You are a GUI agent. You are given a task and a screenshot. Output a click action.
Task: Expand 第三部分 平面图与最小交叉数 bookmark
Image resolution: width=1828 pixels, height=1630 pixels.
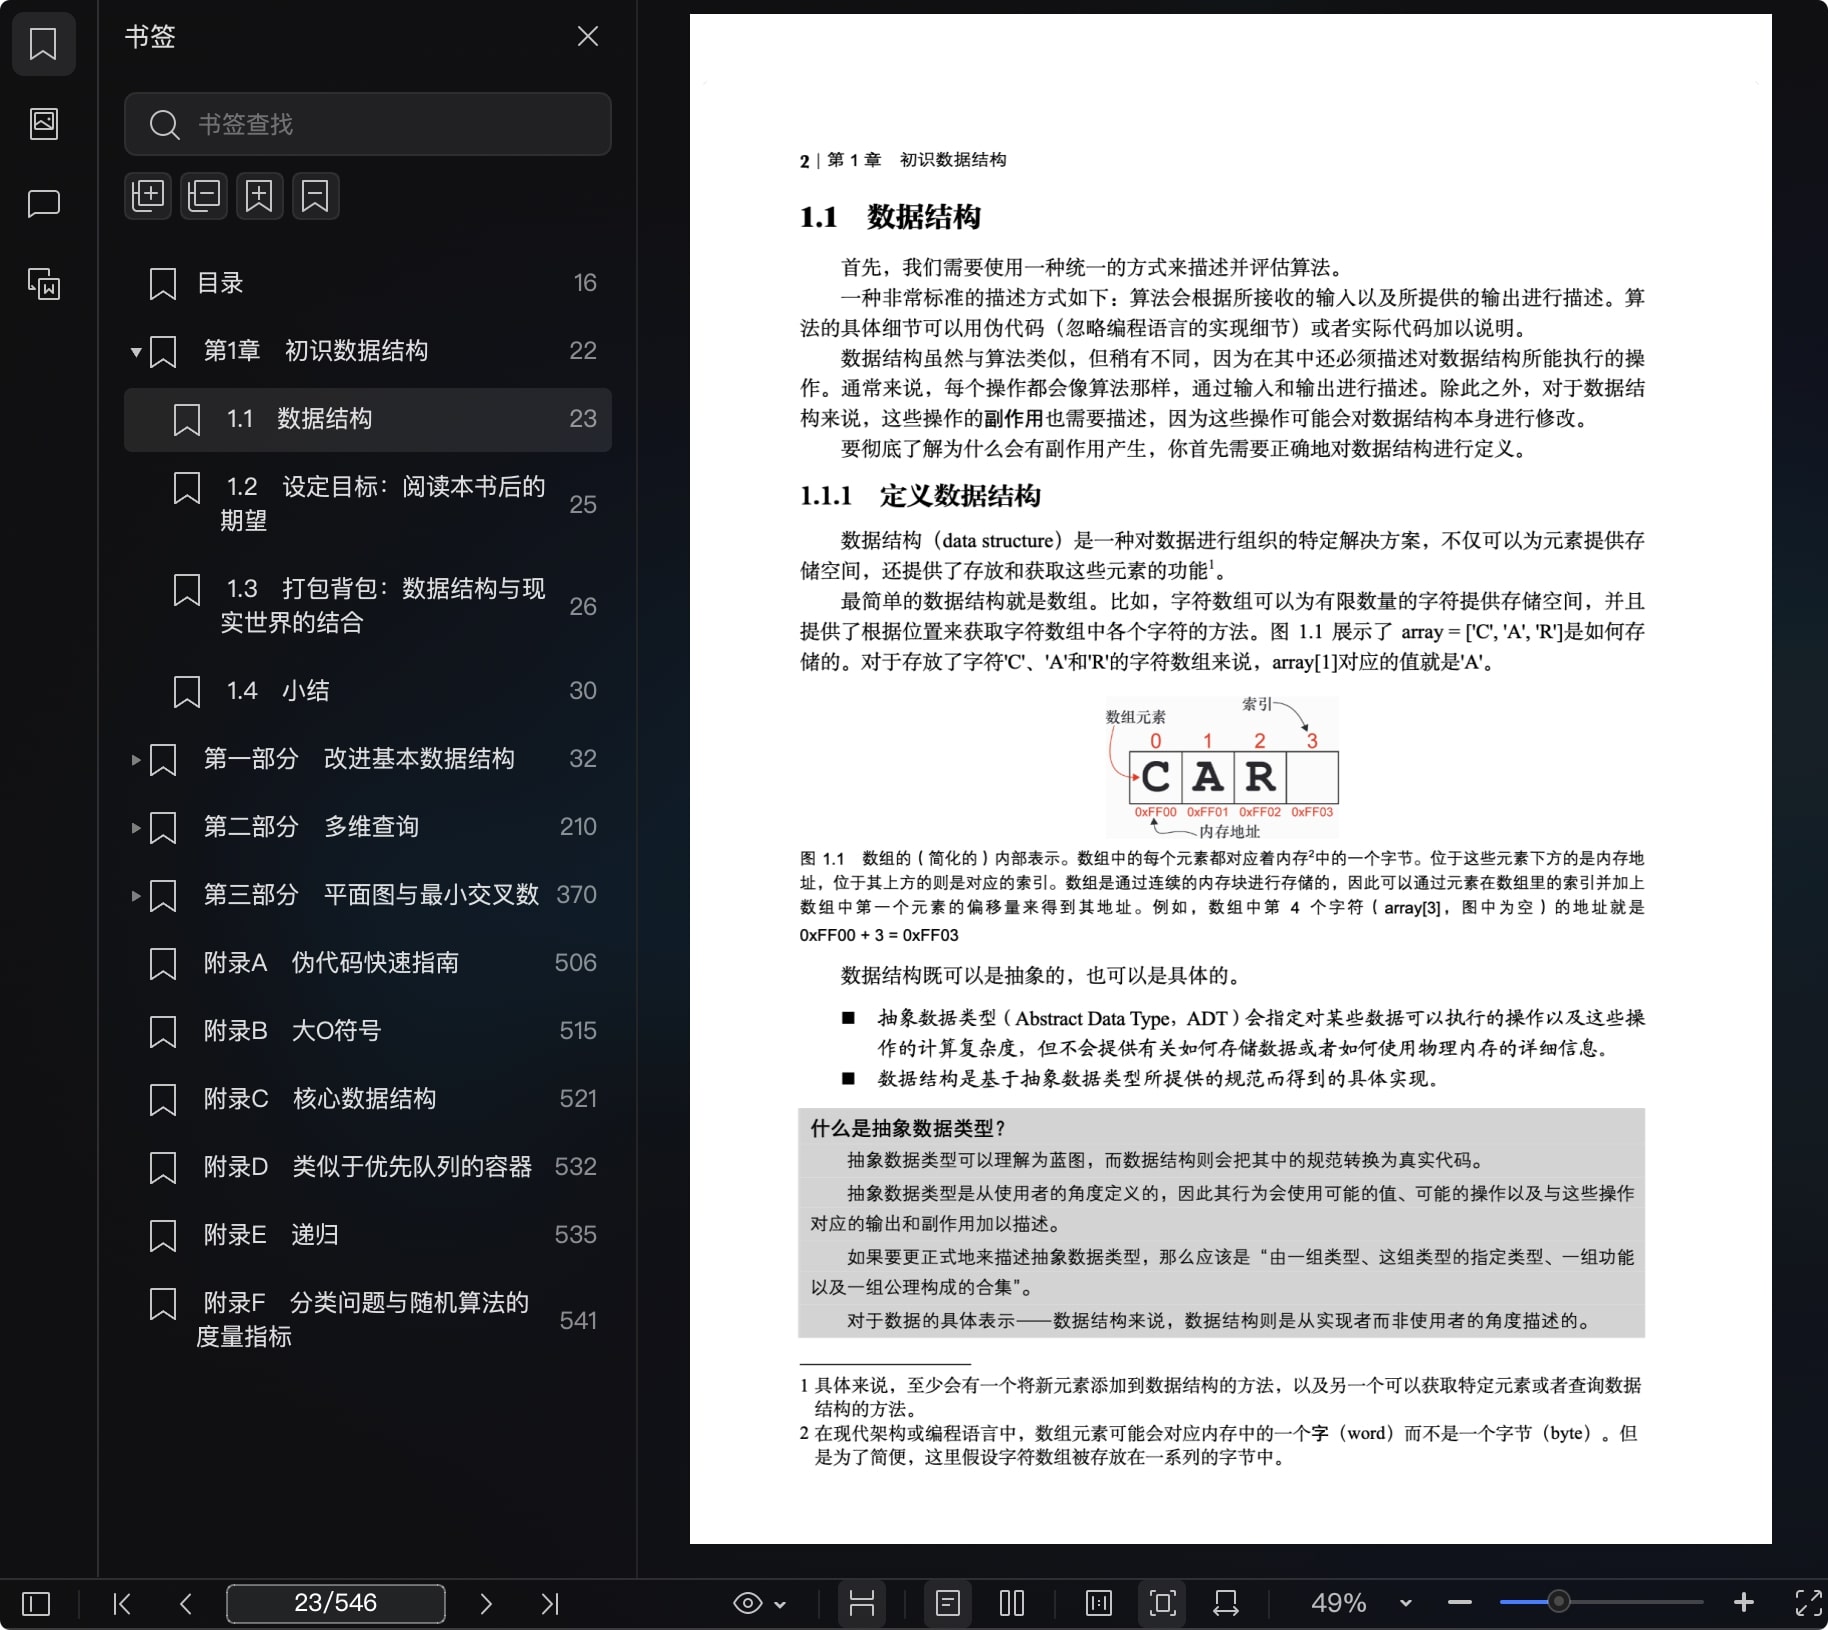pyautogui.click(x=136, y=896)
